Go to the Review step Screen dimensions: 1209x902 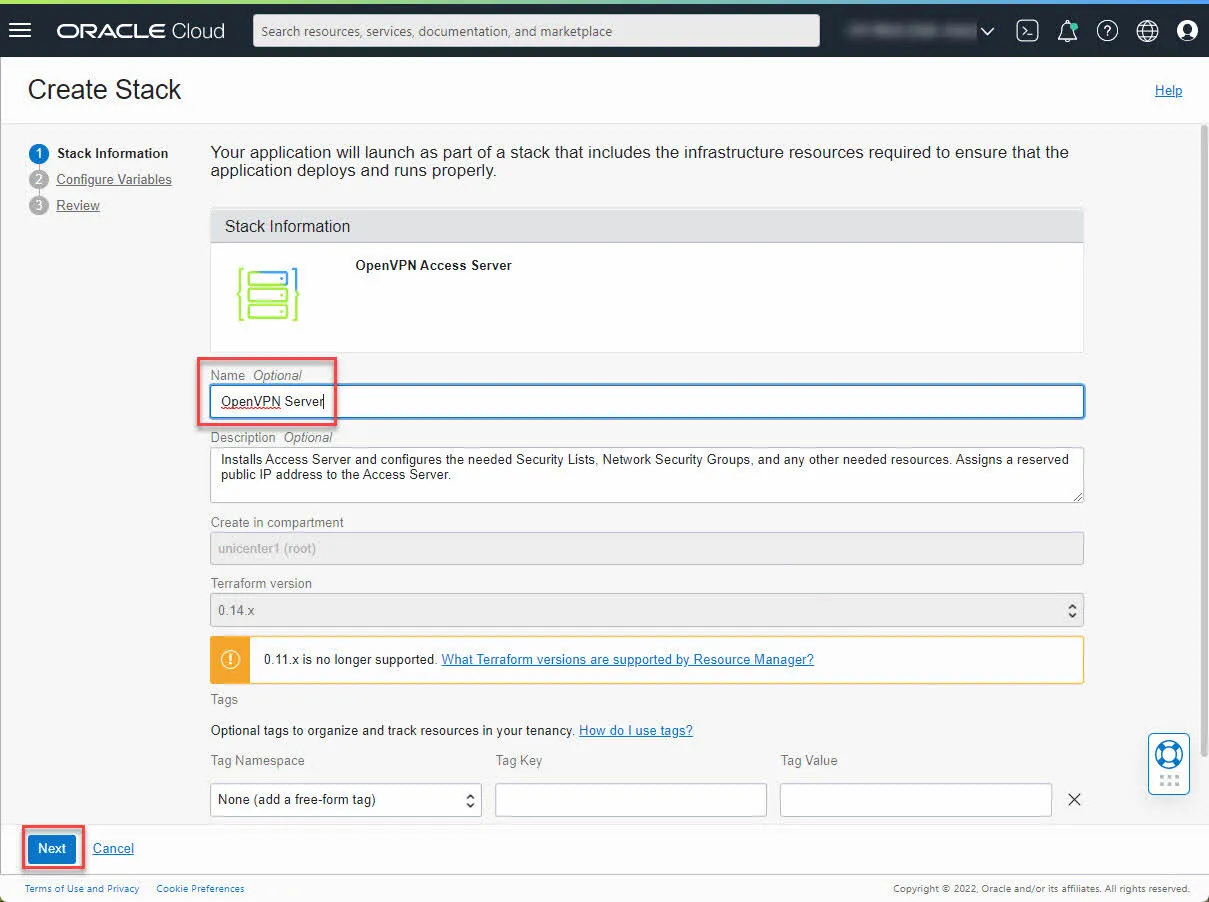click(78, 205)
